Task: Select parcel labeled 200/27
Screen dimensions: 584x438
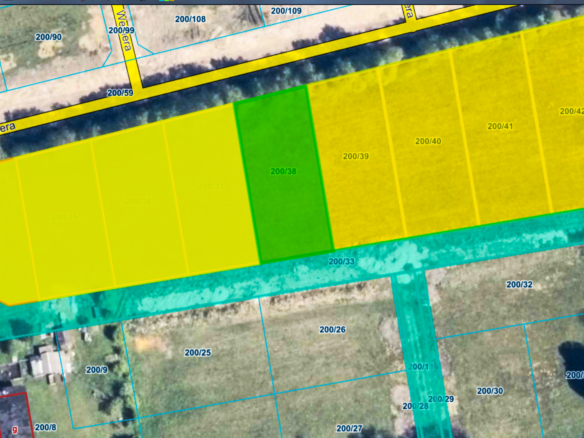Action: coord(349,429)
